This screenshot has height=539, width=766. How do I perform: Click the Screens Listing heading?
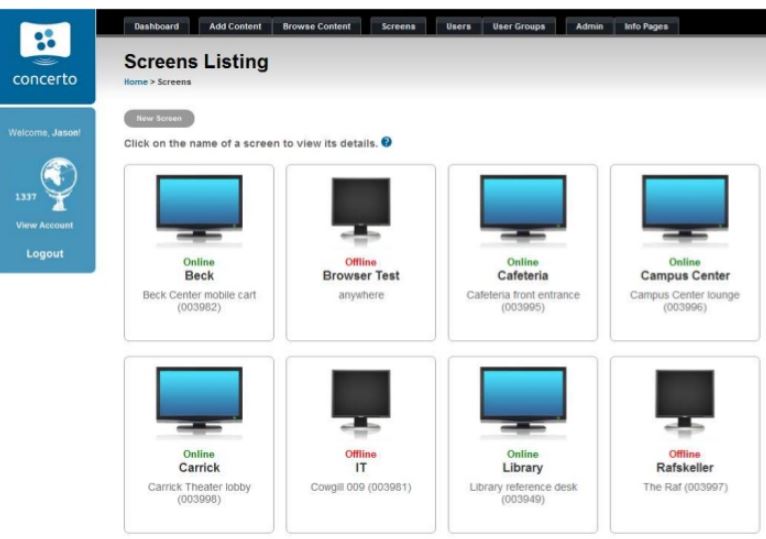click(x=196, y=62)
